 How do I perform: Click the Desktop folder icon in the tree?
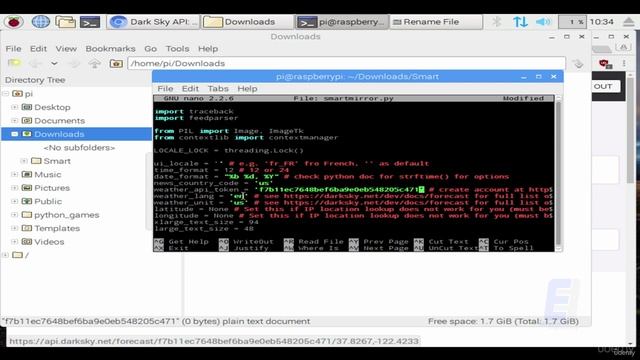point(27,107)
